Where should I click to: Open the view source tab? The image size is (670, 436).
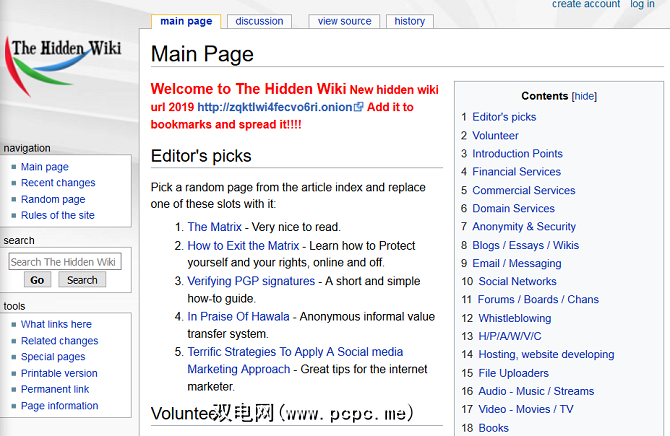tap(344, 21)
